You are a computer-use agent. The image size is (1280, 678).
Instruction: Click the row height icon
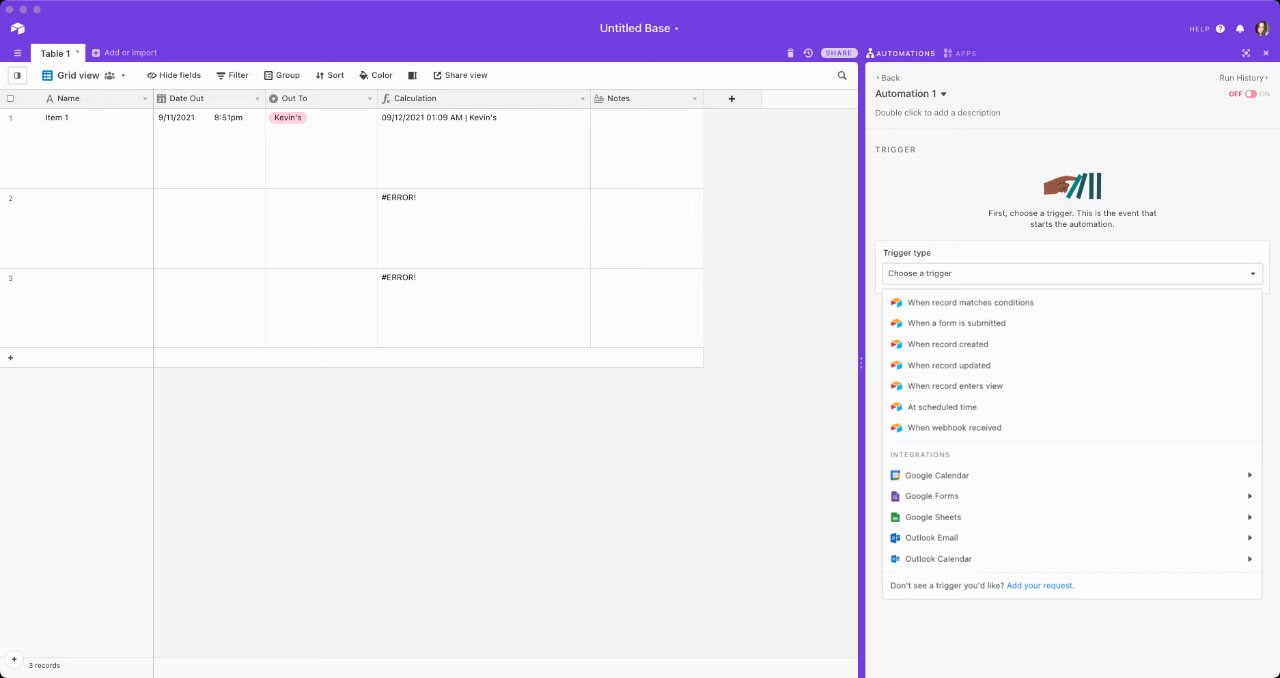(x=412, y=75)
